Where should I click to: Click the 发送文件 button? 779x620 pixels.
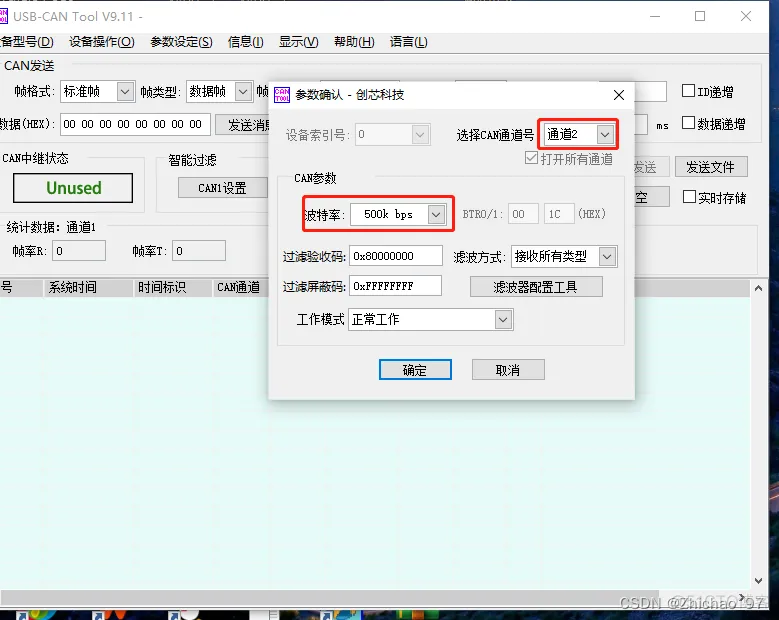(x=711, y=167)
